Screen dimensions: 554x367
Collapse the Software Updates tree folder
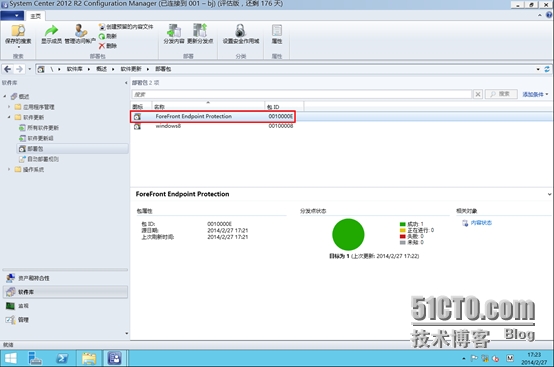pyautogui.click(x=9, y=117)
